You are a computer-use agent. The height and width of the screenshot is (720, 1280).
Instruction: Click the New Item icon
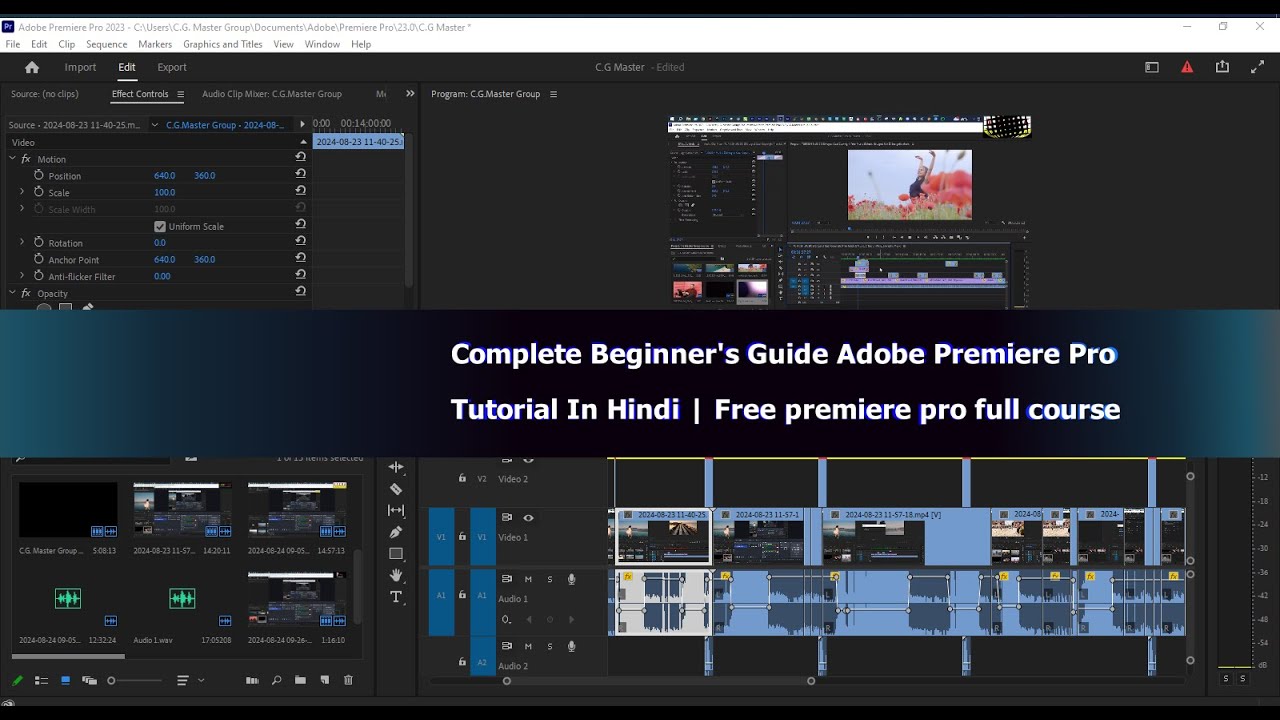pyautogui.click(x=324, y=680)
